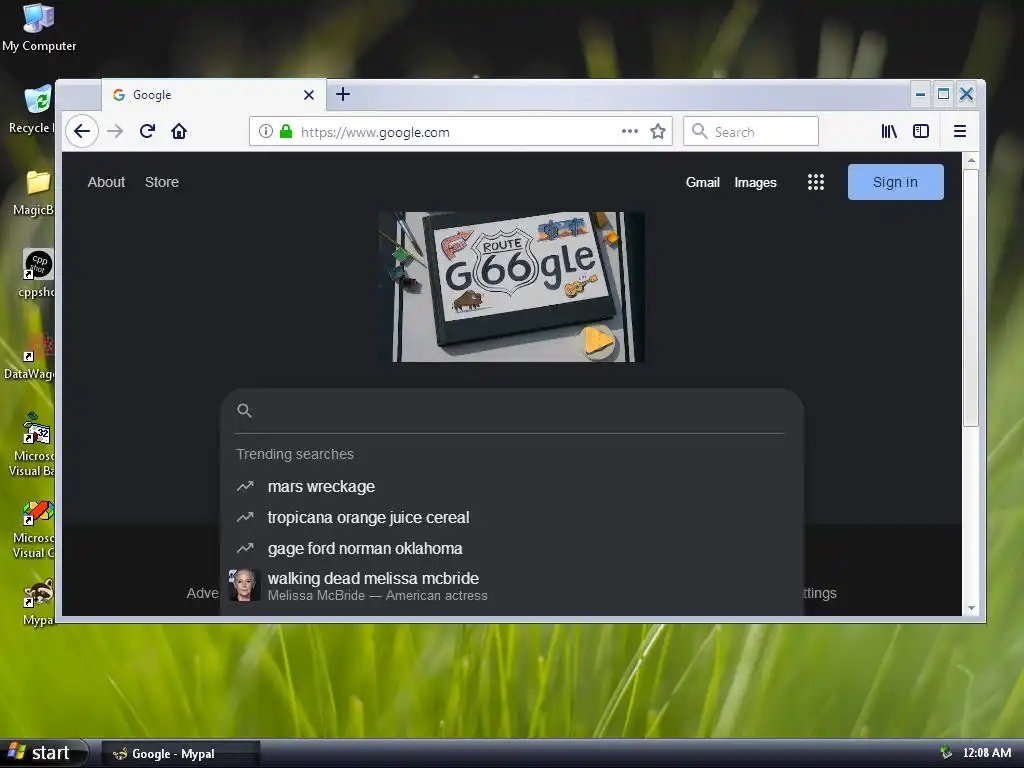Select the Mypal raccoon desktop shortcut
The width and height of the screenshot is (1024, 768).
38,603
